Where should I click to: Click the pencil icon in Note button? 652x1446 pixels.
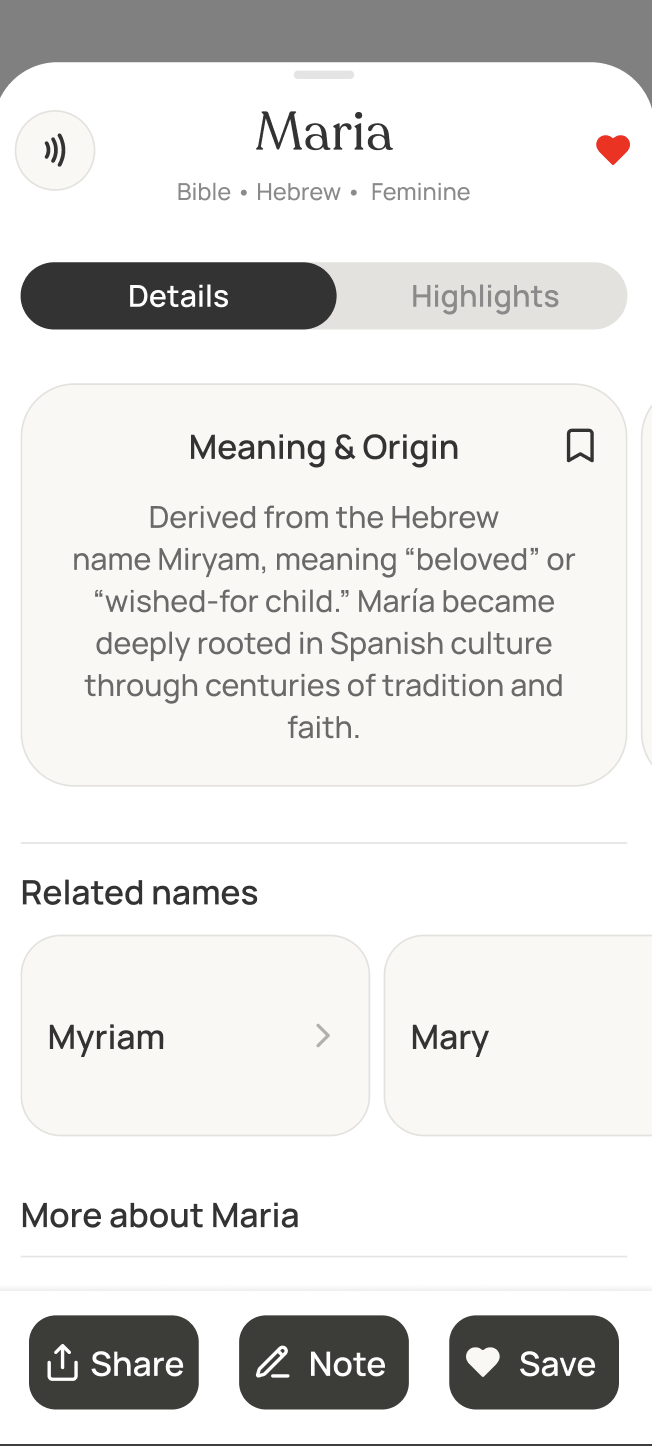click(273, 1363)
